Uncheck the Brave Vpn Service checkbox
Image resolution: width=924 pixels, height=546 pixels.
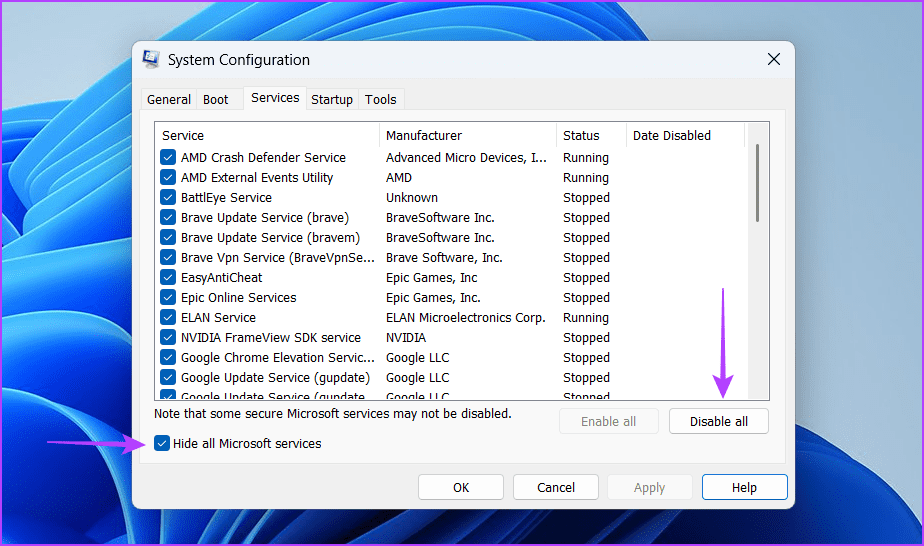(168, 257)
